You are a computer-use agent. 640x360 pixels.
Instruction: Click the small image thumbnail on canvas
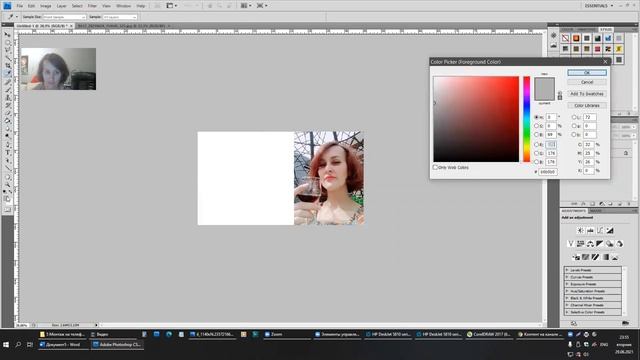58,69
